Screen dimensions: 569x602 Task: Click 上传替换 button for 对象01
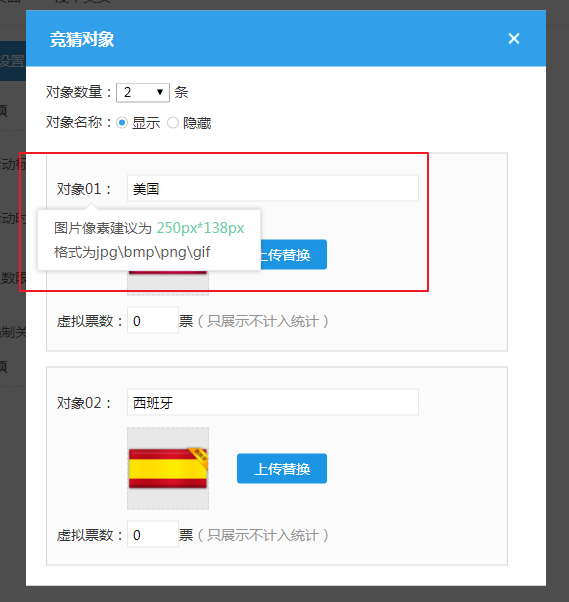pyautogui.click(x=294, y=255)
